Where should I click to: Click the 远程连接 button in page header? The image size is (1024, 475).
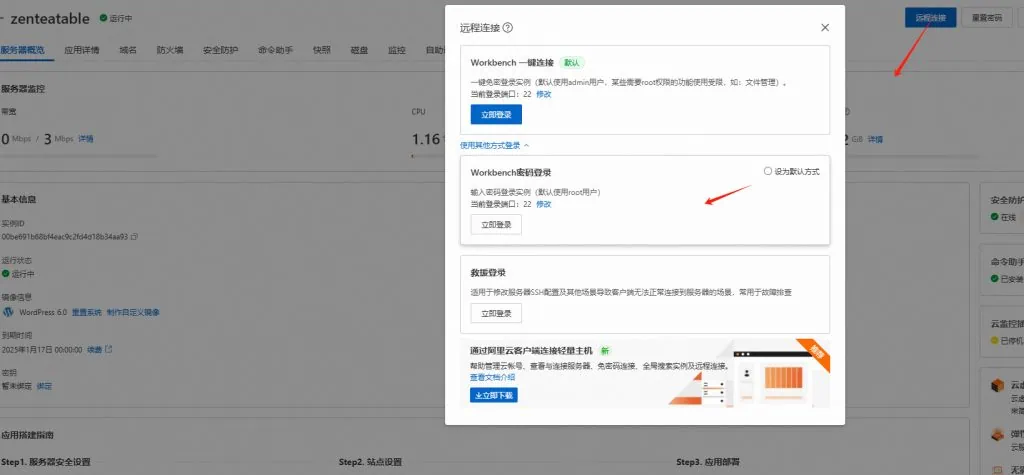click(x=931, y=18)
